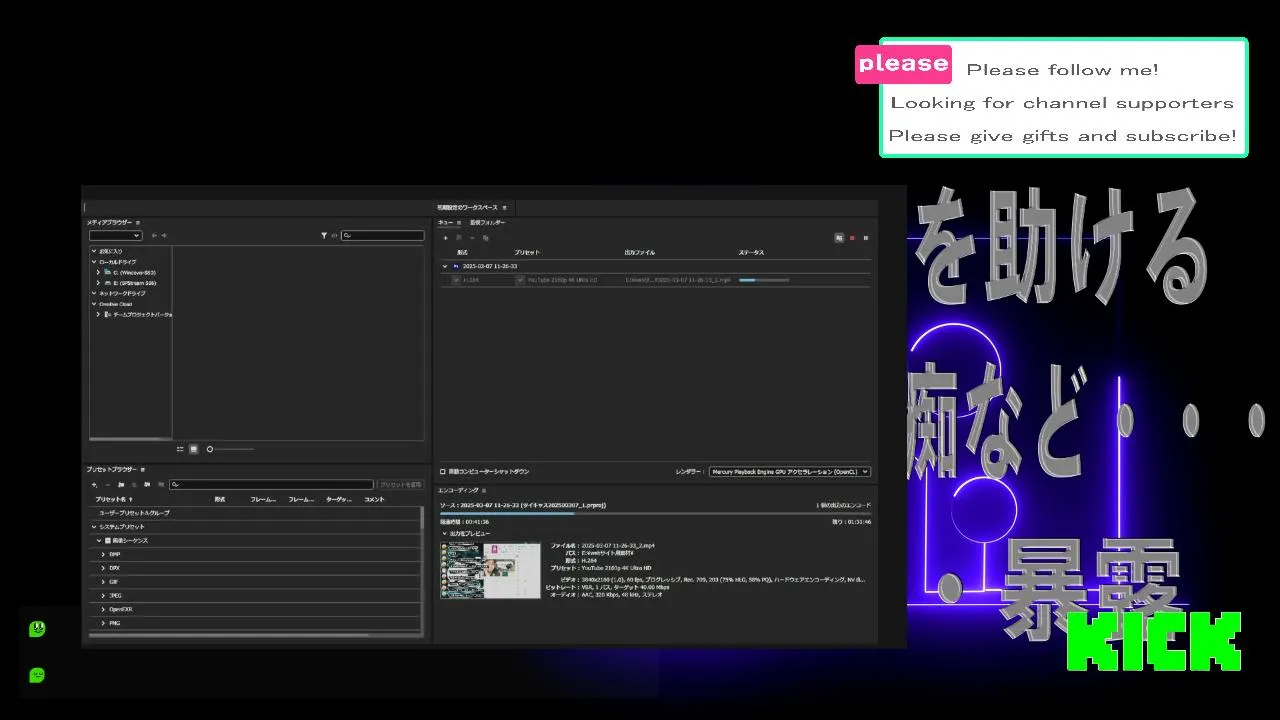Expand the PNG preset group
The width and height of the screenshot is (1280, 720).
pyautogui.click(x=103, y=623)
